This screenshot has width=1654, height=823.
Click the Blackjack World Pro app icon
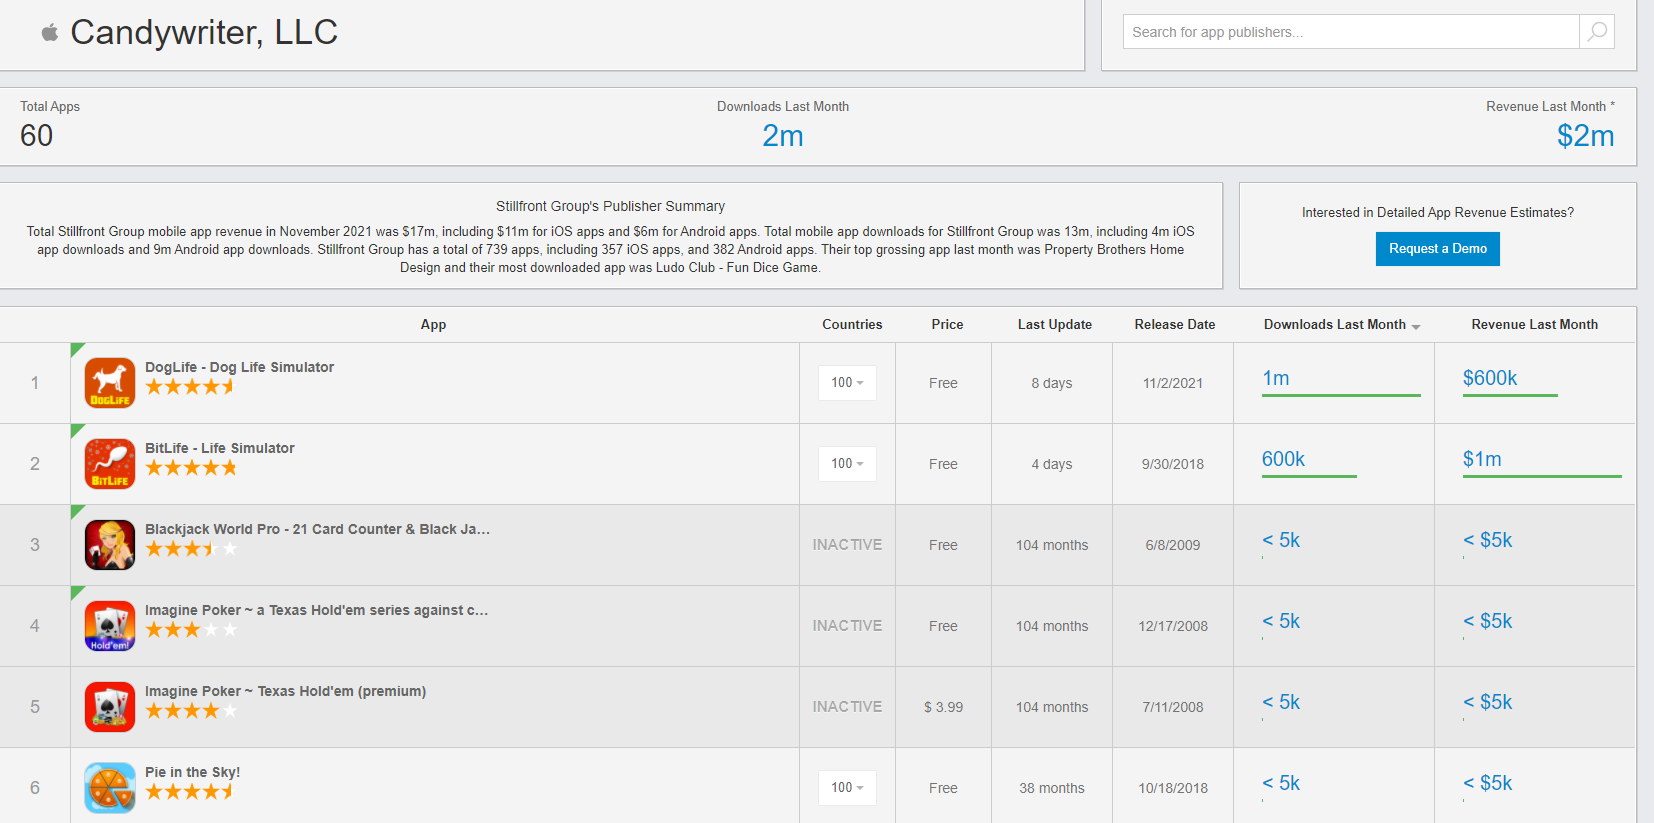pos(110,545)
